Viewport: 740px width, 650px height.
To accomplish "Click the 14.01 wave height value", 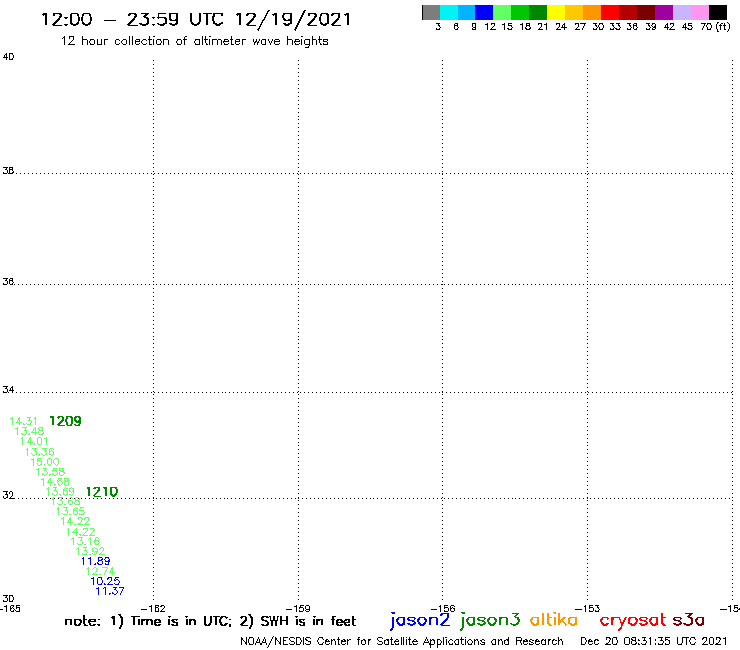I will click(34, 441).
